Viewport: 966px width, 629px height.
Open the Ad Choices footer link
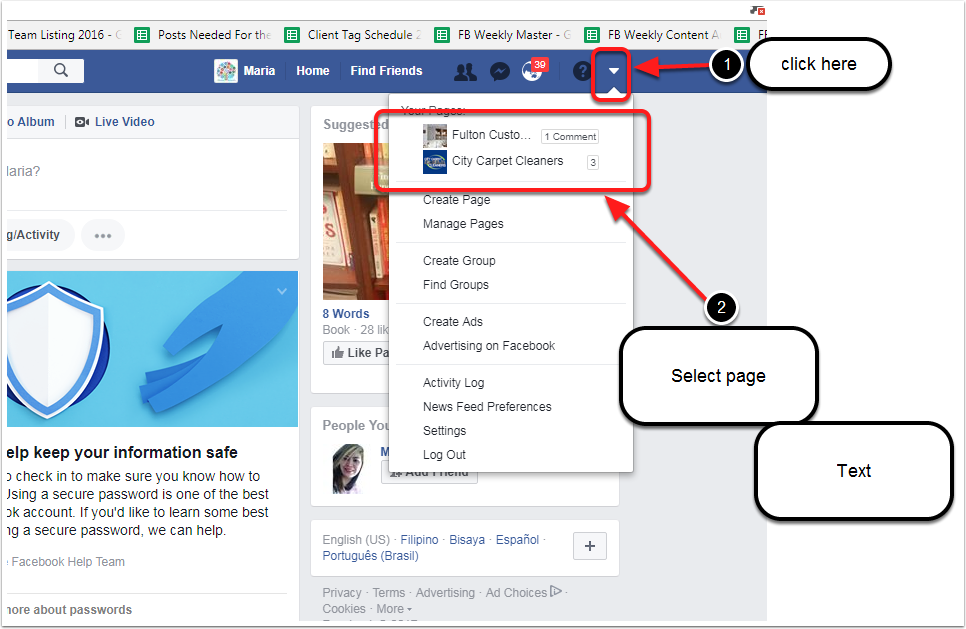(x=524, y=592)
